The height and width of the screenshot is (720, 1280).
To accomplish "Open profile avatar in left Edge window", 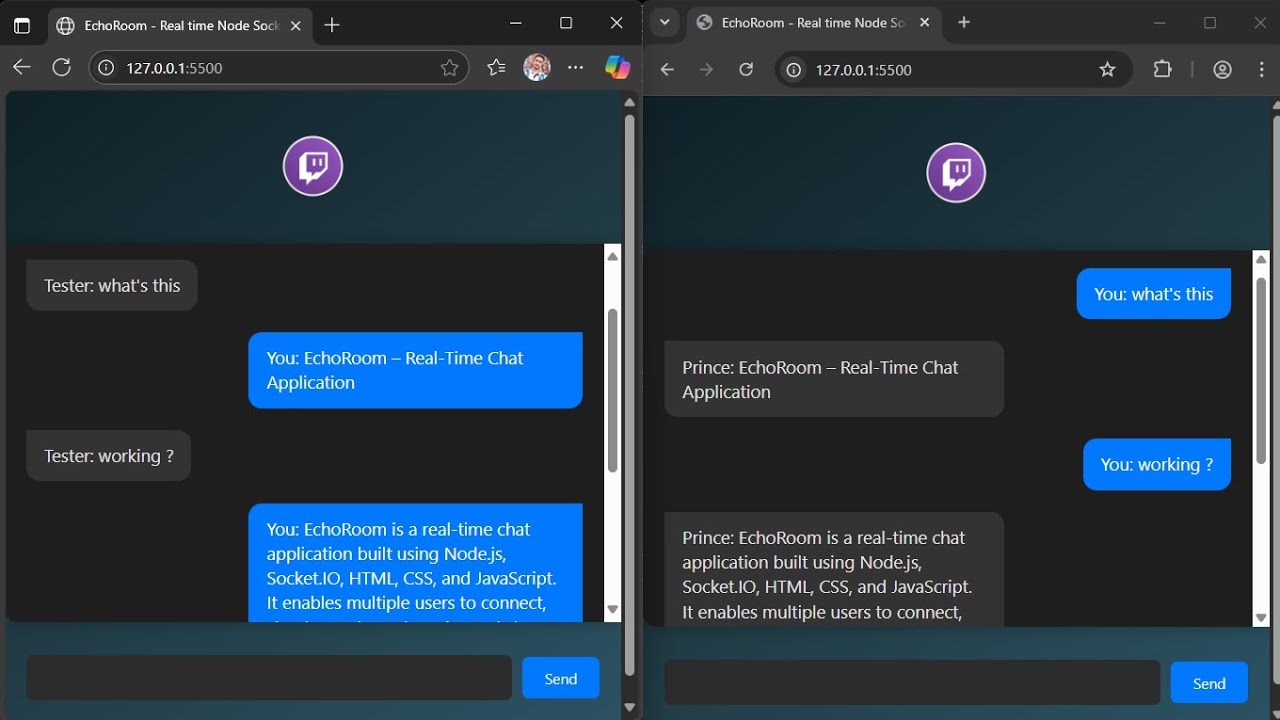I will point(537,68).
